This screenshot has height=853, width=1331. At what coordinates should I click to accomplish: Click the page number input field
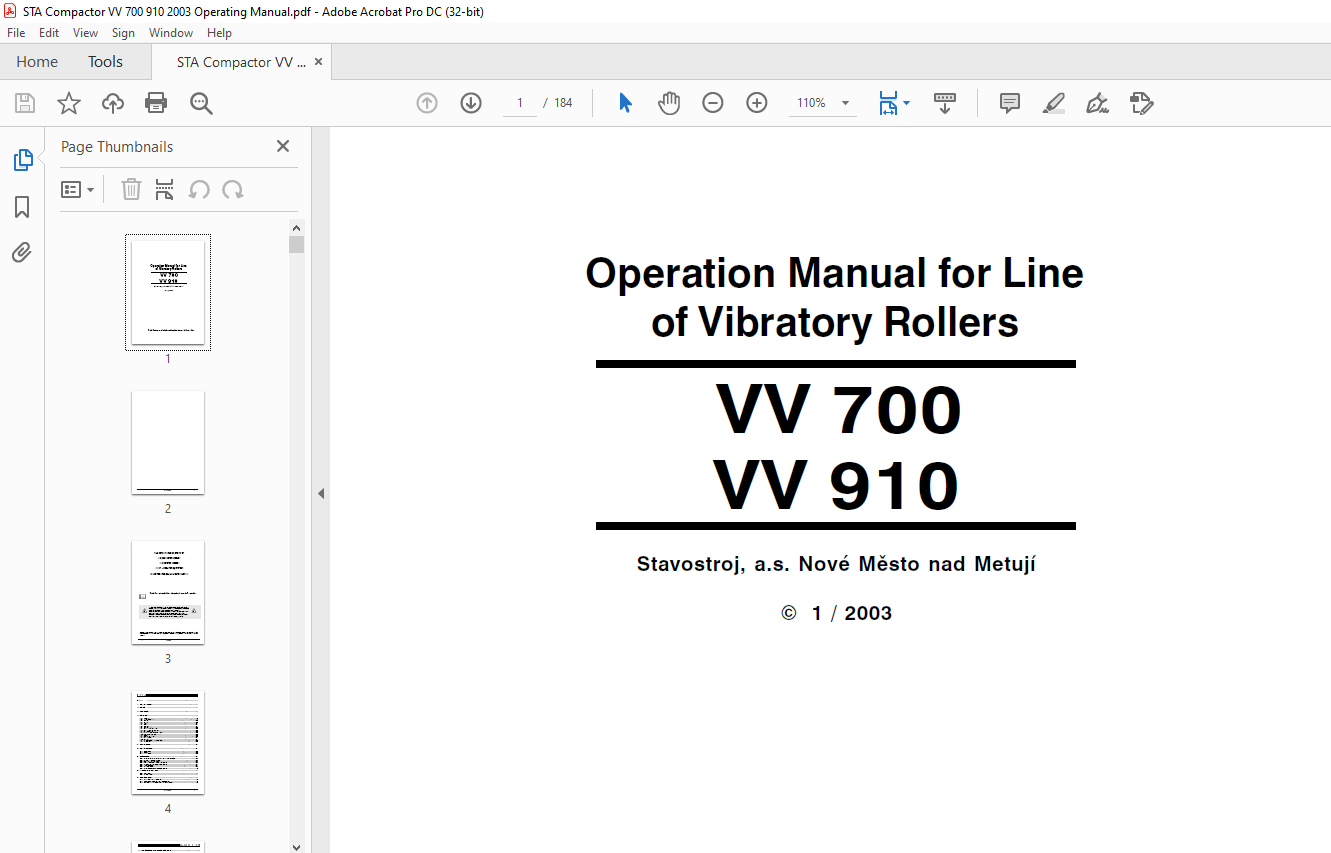[x=520, y=103]
